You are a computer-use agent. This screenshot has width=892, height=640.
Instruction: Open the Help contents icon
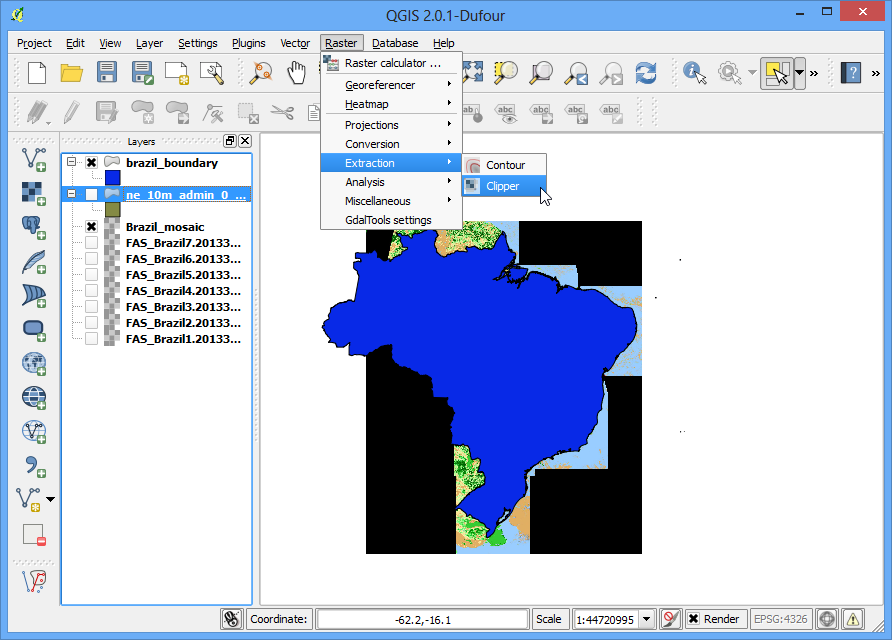[851, 73]
